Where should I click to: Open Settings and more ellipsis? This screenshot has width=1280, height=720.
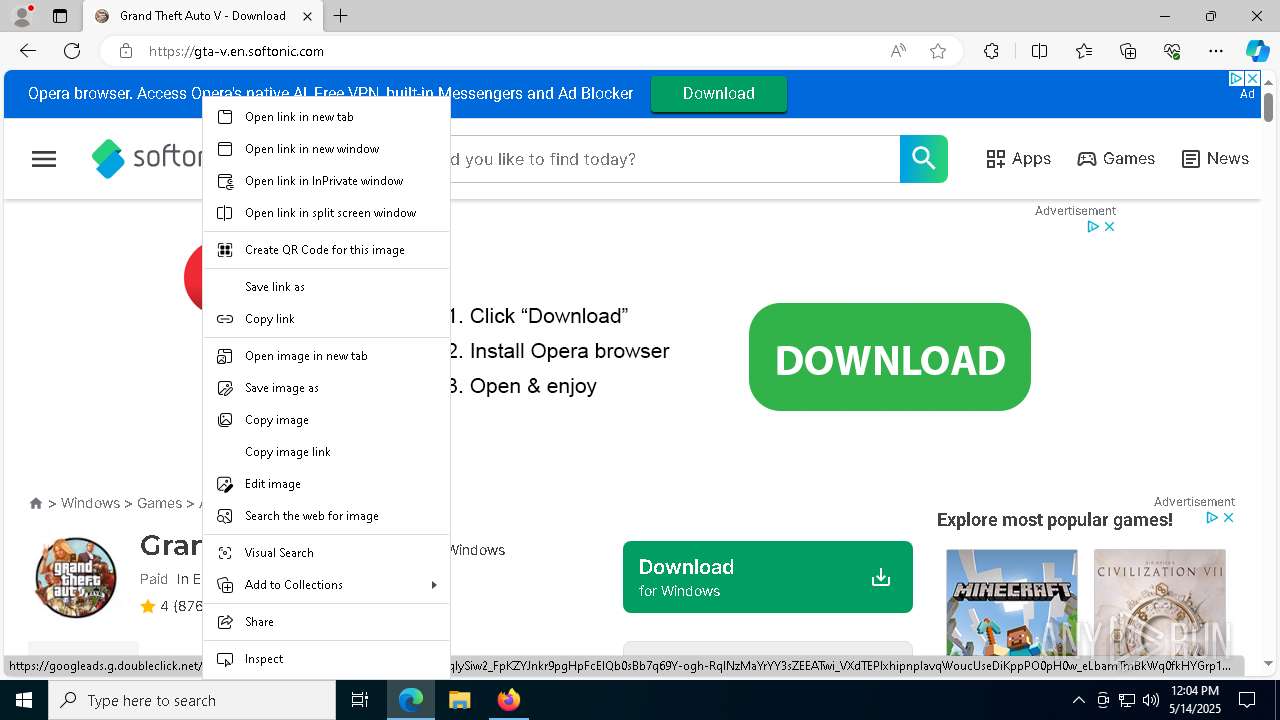1216,51
